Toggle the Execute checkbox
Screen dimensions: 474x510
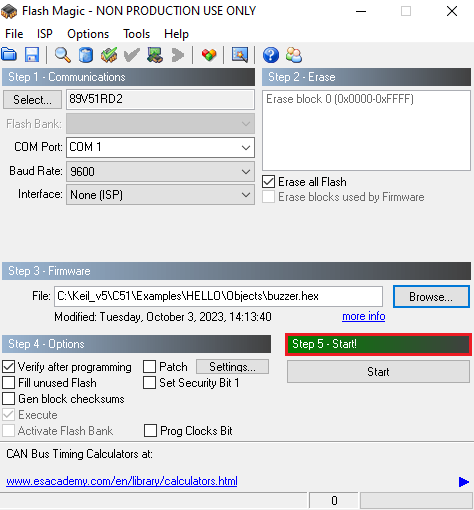click(8, 415)
